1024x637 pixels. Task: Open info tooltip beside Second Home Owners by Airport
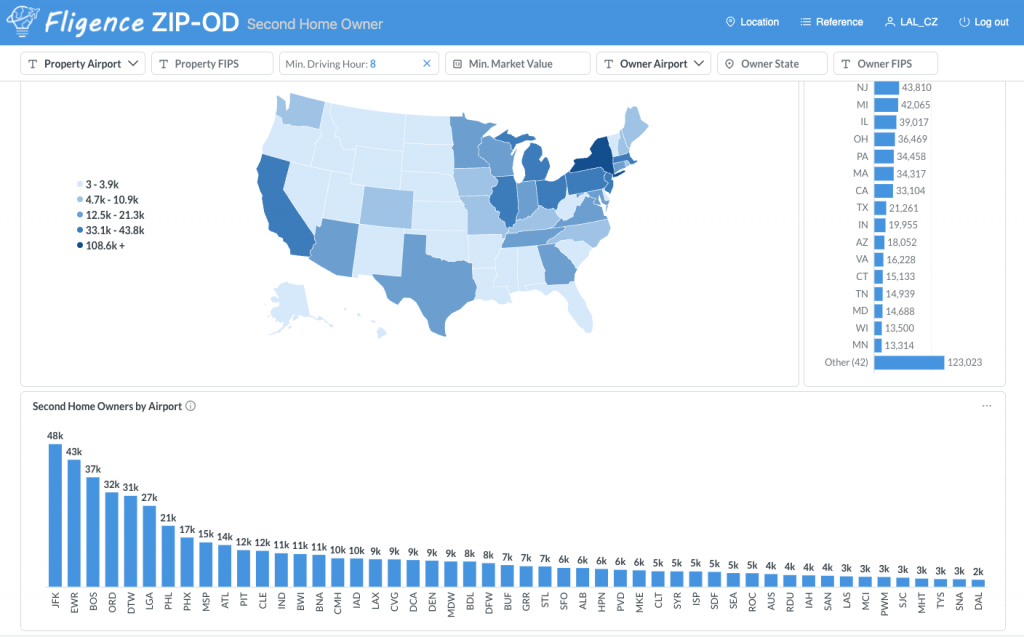(x=191, y=406)
